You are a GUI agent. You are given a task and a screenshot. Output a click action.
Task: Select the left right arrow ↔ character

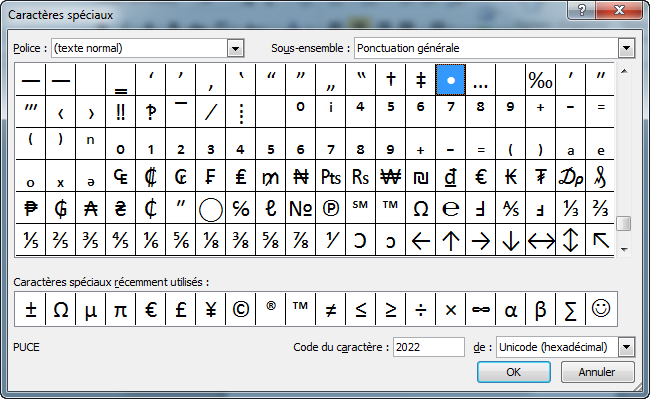coord(541,240)
